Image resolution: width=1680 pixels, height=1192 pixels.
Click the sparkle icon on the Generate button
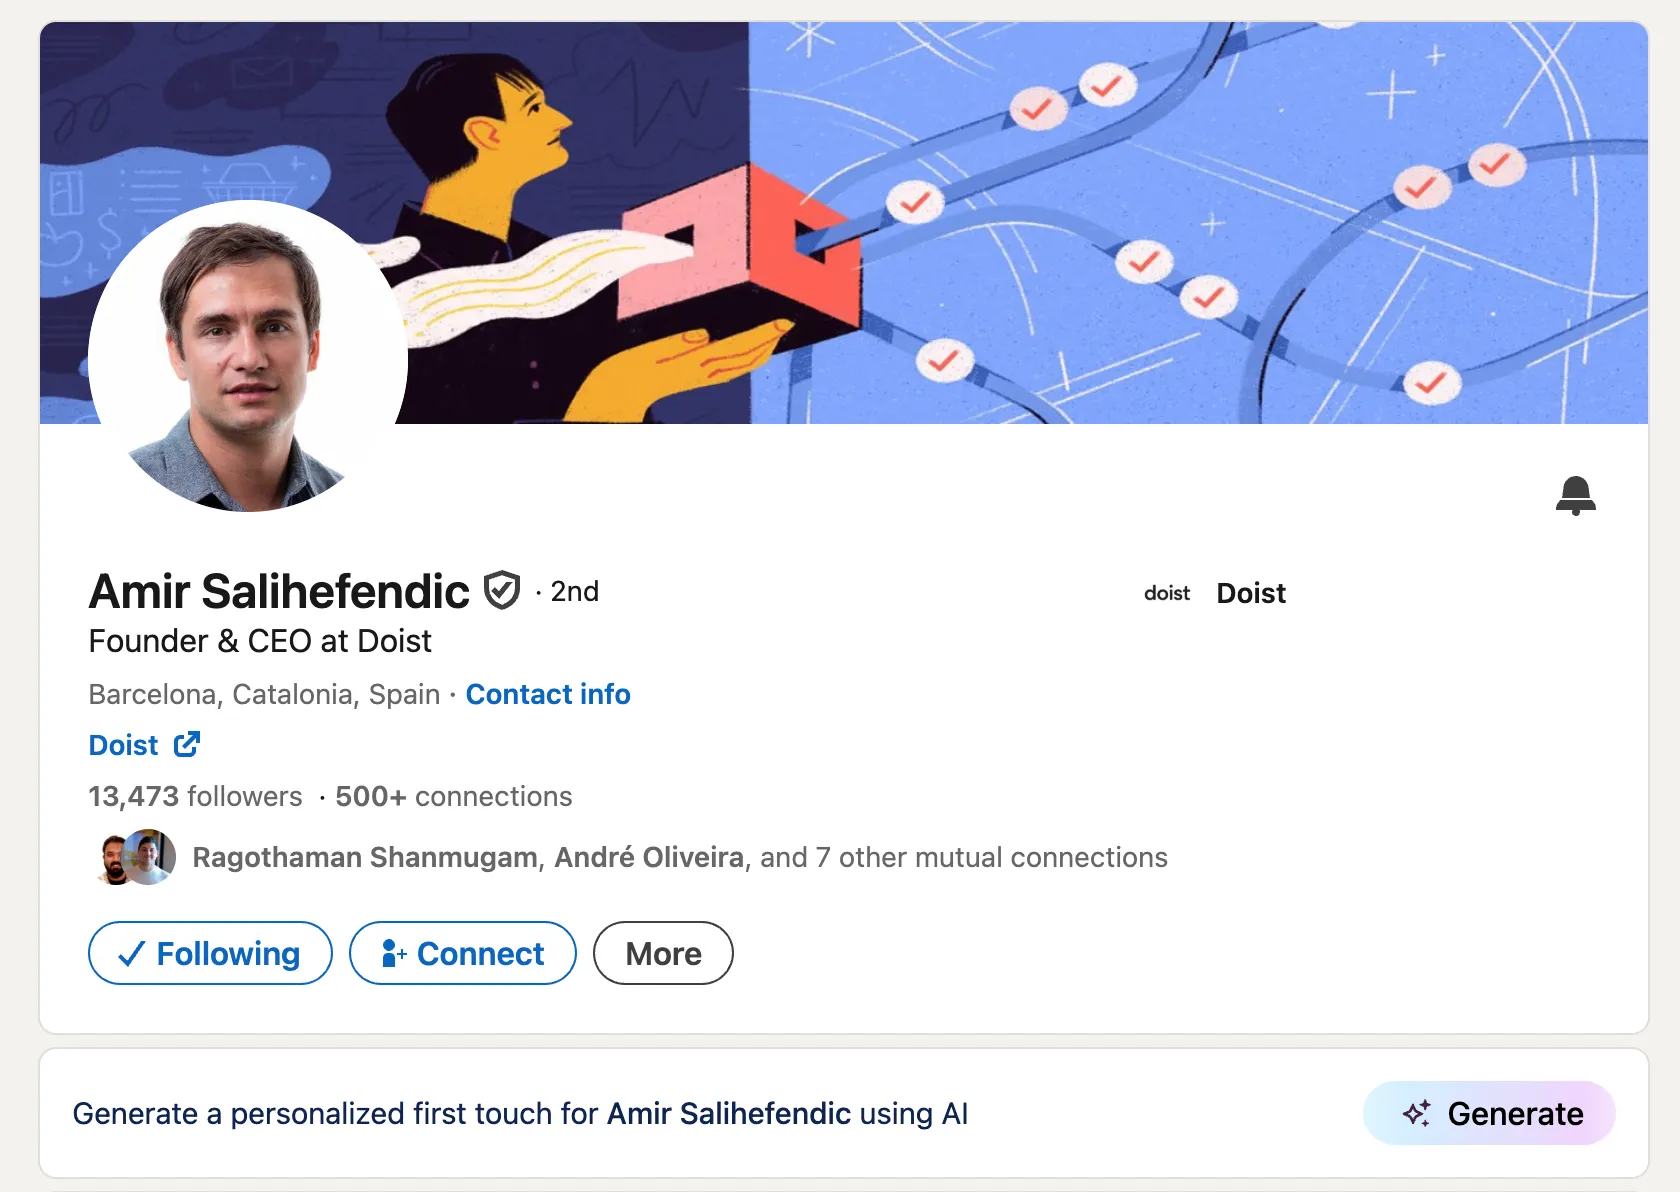click(x=1416, y=1113)
